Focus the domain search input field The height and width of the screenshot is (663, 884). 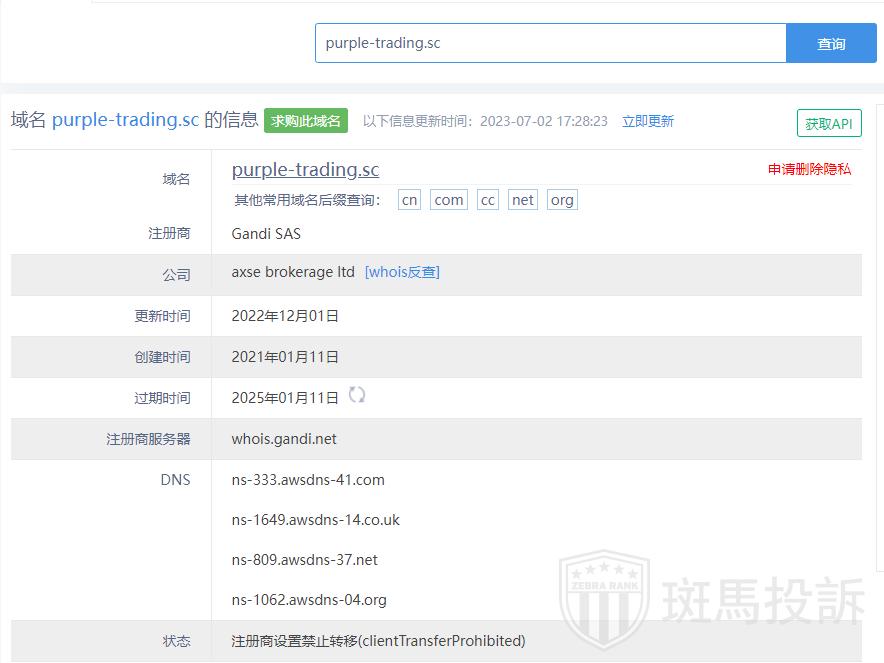pos(550,43)
